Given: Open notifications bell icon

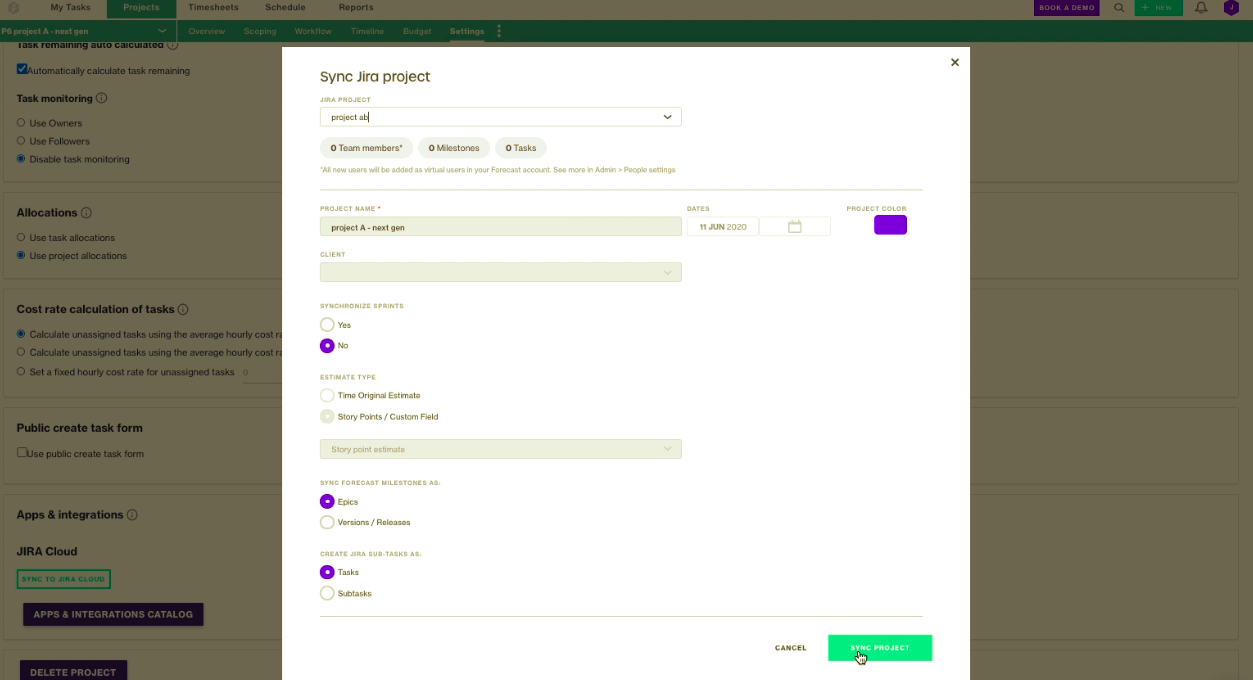Looking at the screenshot, I should (x=1201, y=8).
